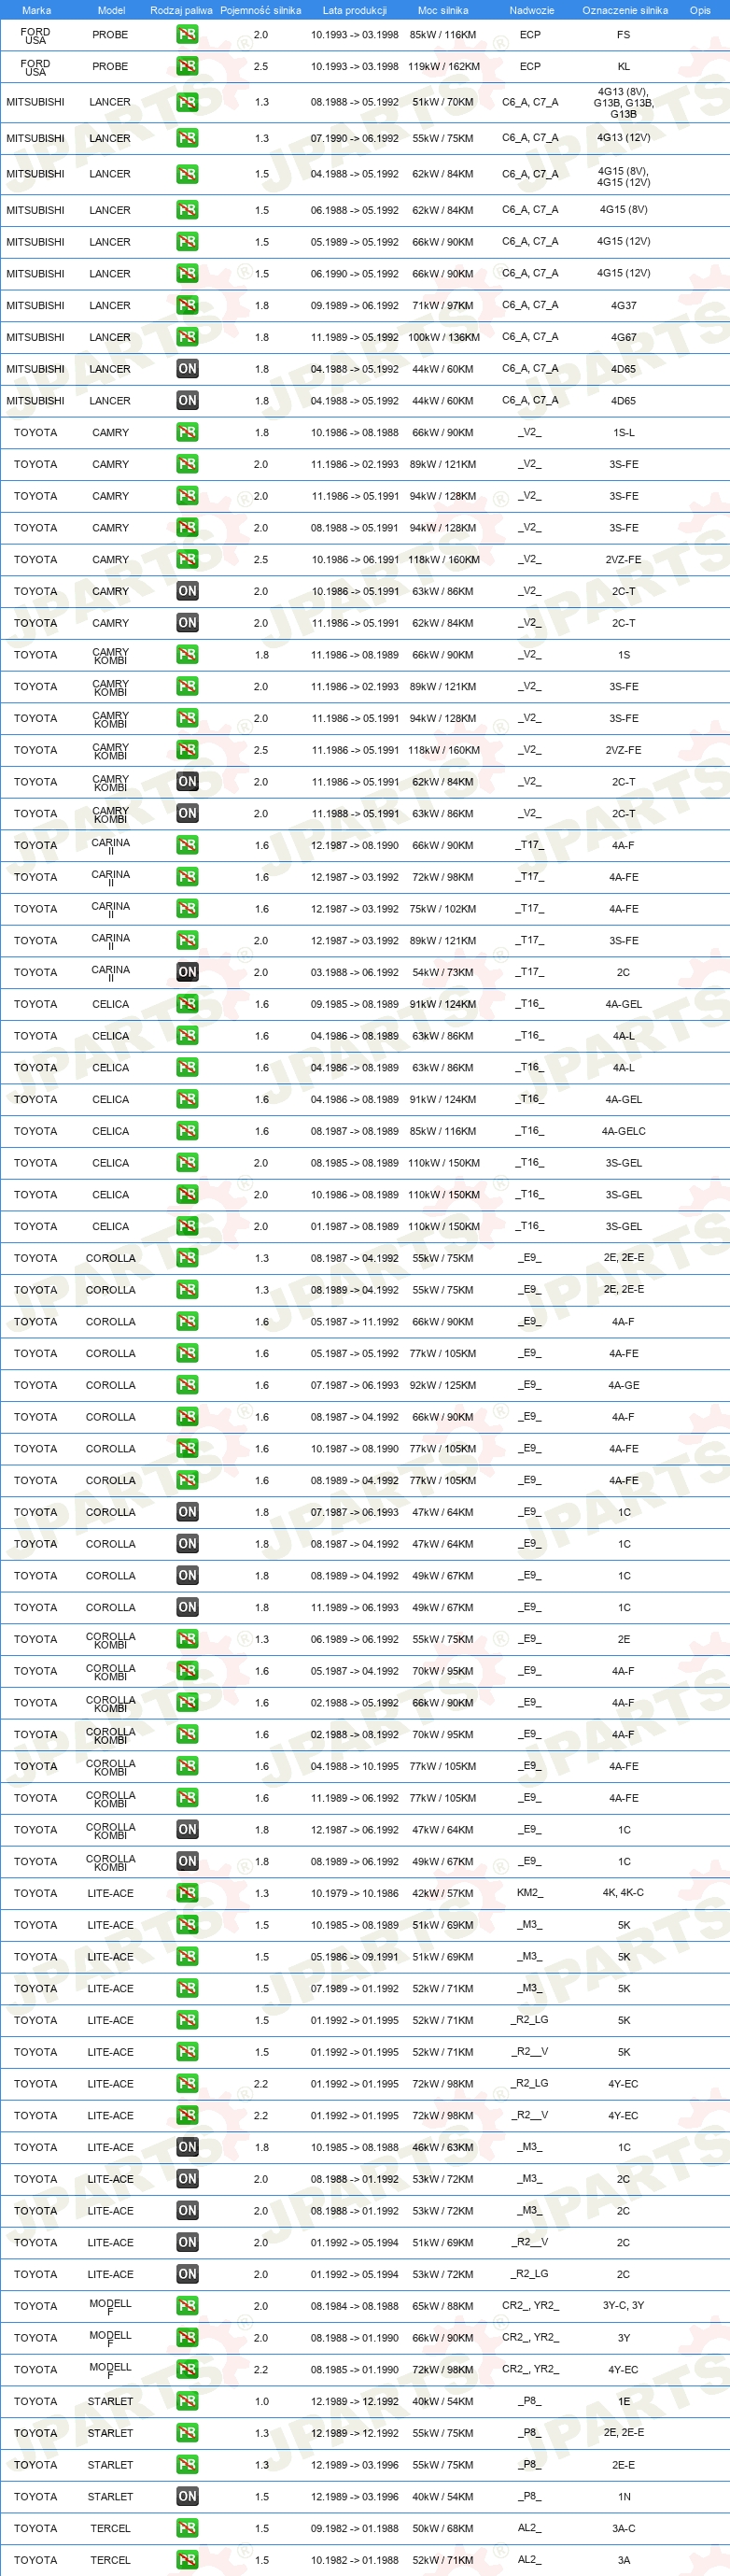Image resolution: width=730 pixels, height=2576 pixels.
Task: Click the '4A-GELC' engine code cell
Action: (x=623, y=1131)
